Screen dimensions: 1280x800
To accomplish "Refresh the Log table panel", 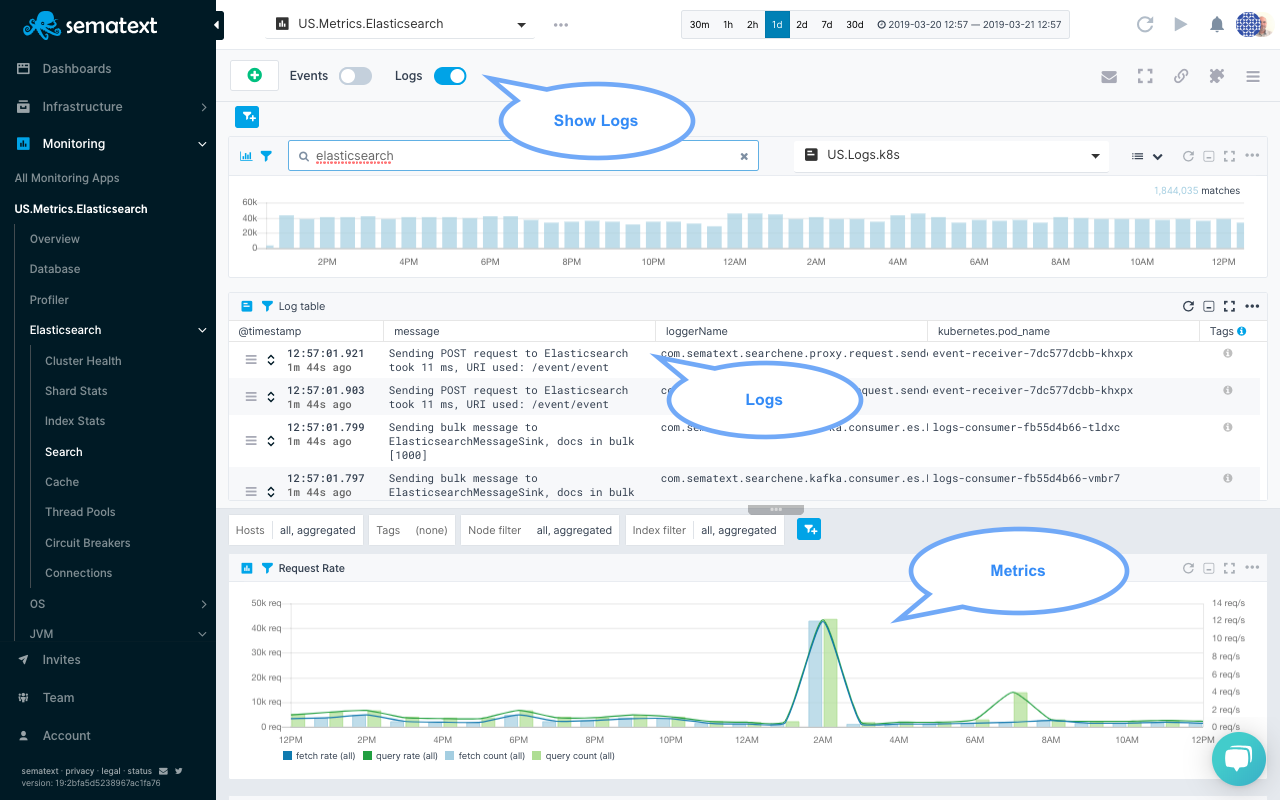I will [1188, 306].
